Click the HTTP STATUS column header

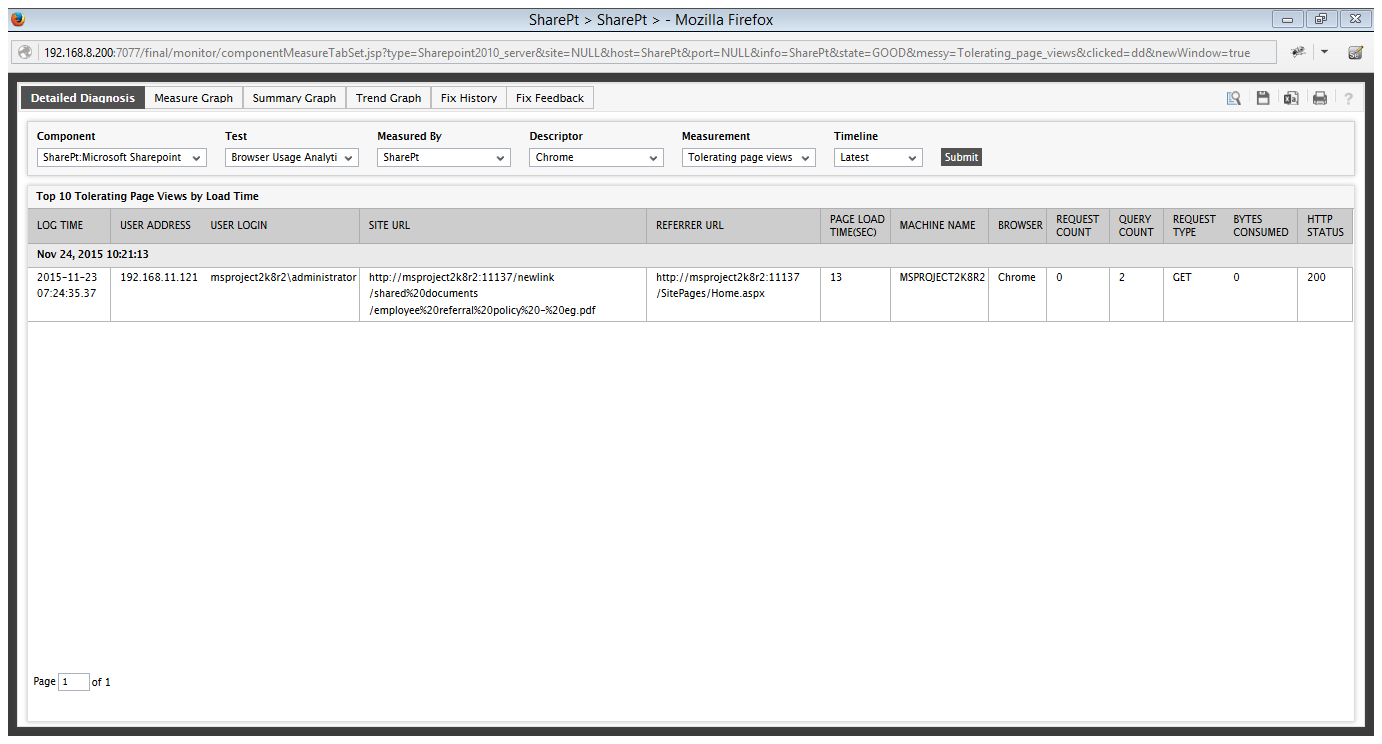point(1325,225)
